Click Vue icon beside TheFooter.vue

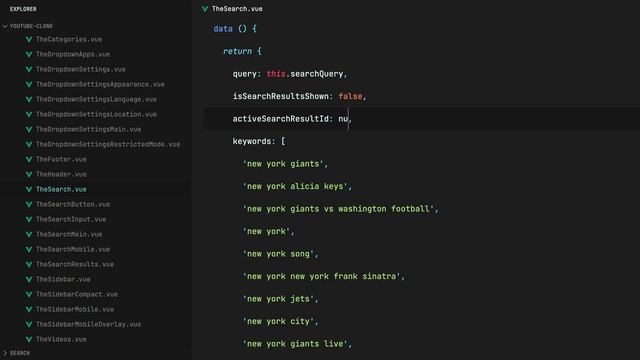tap(29, 160)
